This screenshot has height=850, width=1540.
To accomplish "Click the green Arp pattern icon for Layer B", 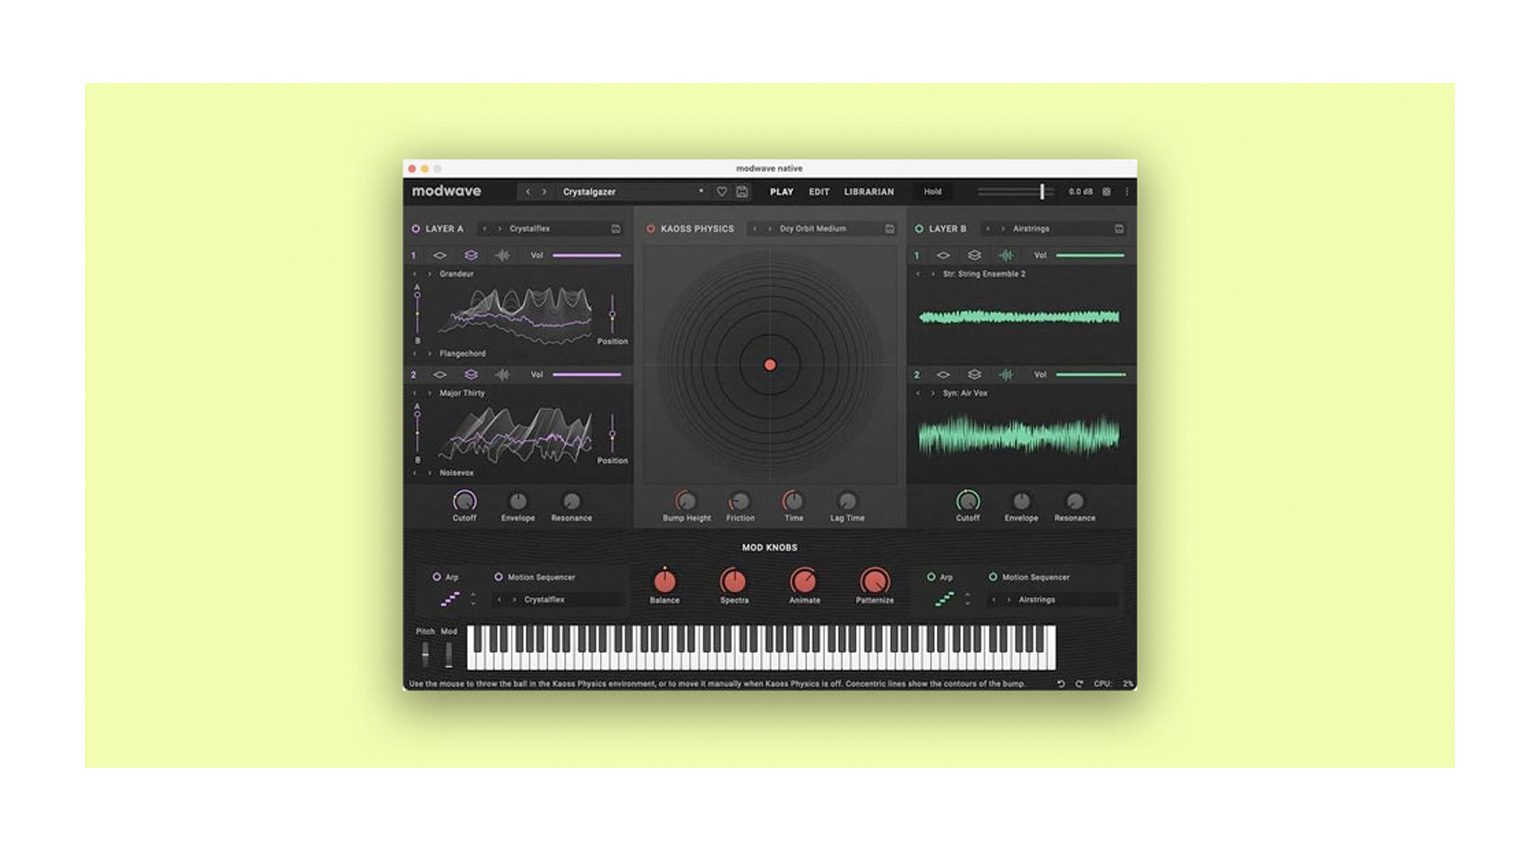I will 945,599.
